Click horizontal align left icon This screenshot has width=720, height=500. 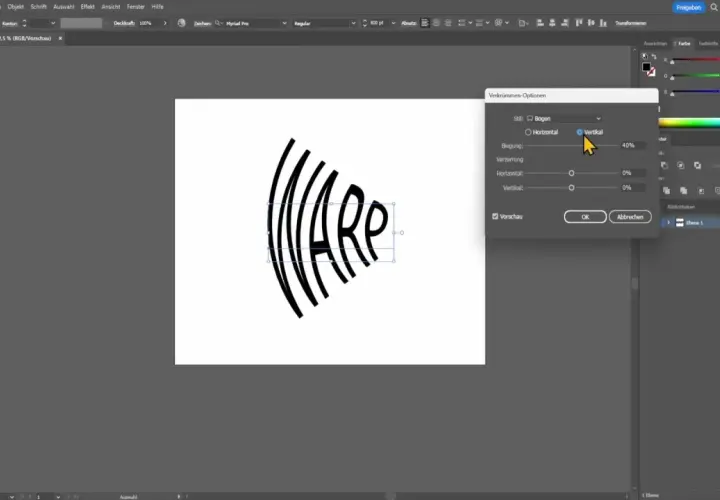click(x=540, y=23)
